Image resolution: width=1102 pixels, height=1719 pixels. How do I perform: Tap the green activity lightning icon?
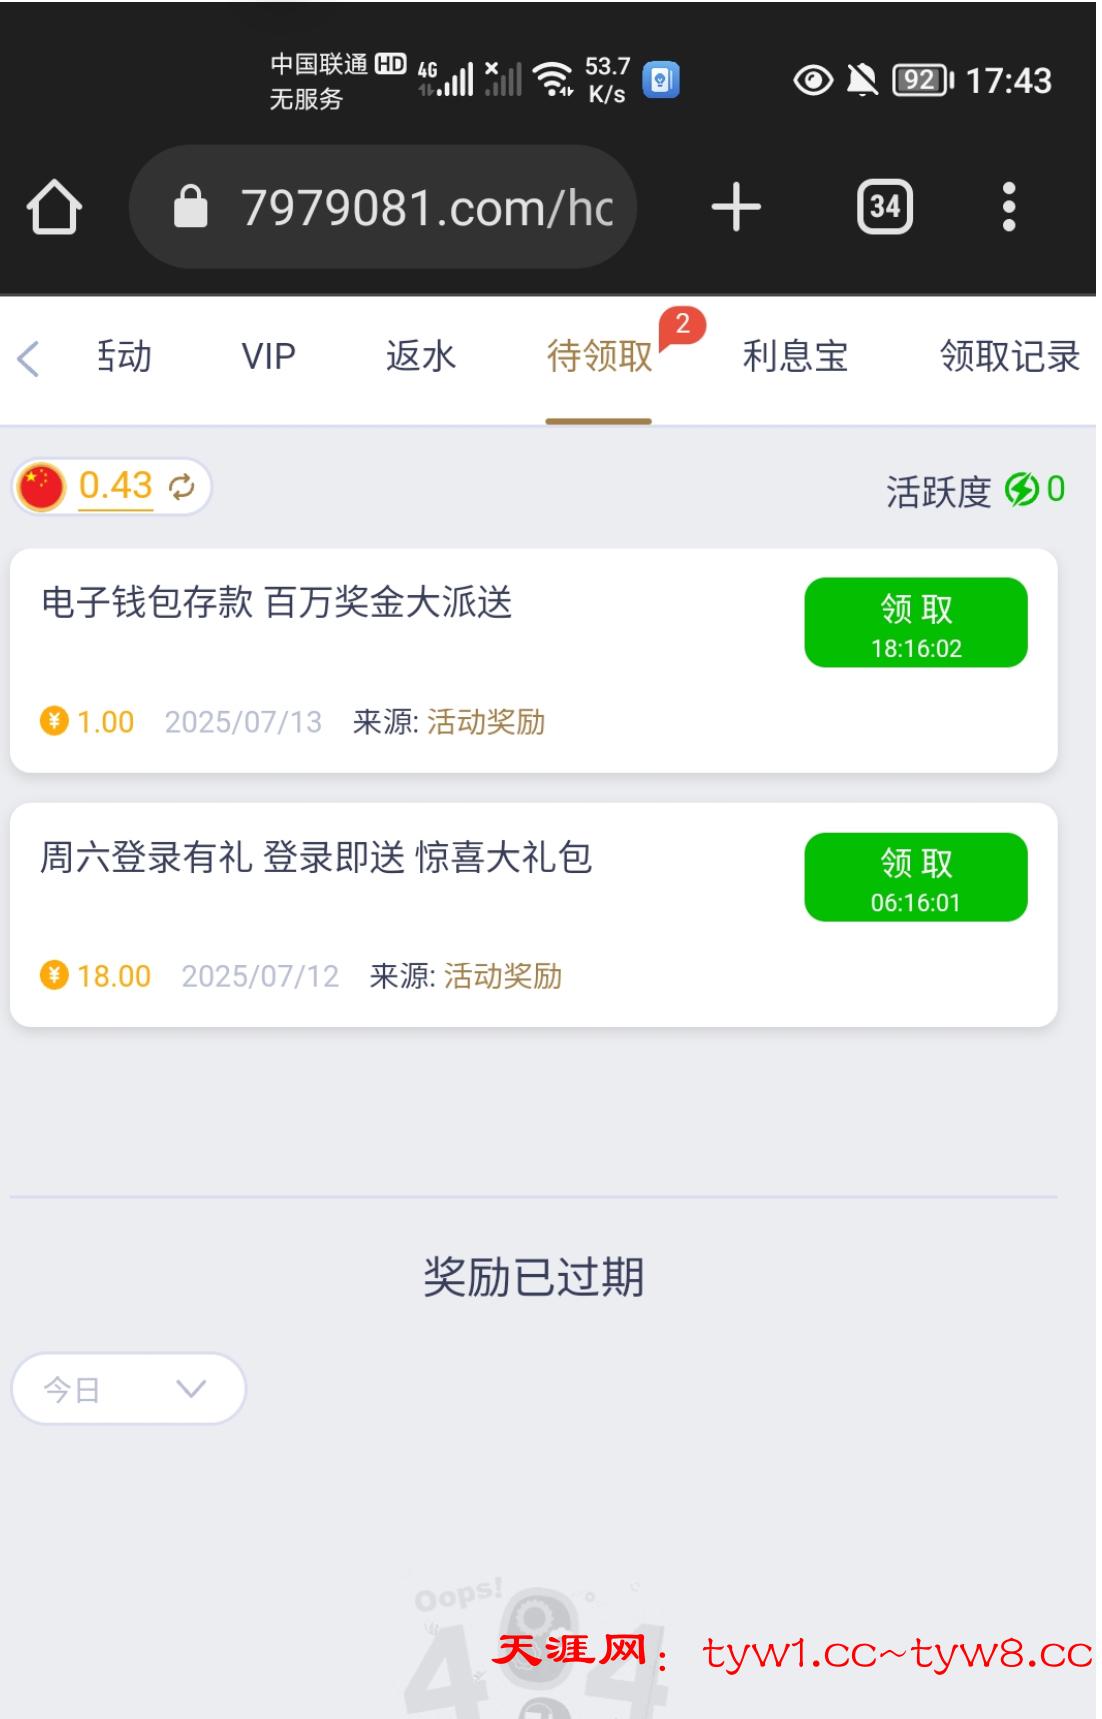pyautogui.click(x=1021, y=490)
